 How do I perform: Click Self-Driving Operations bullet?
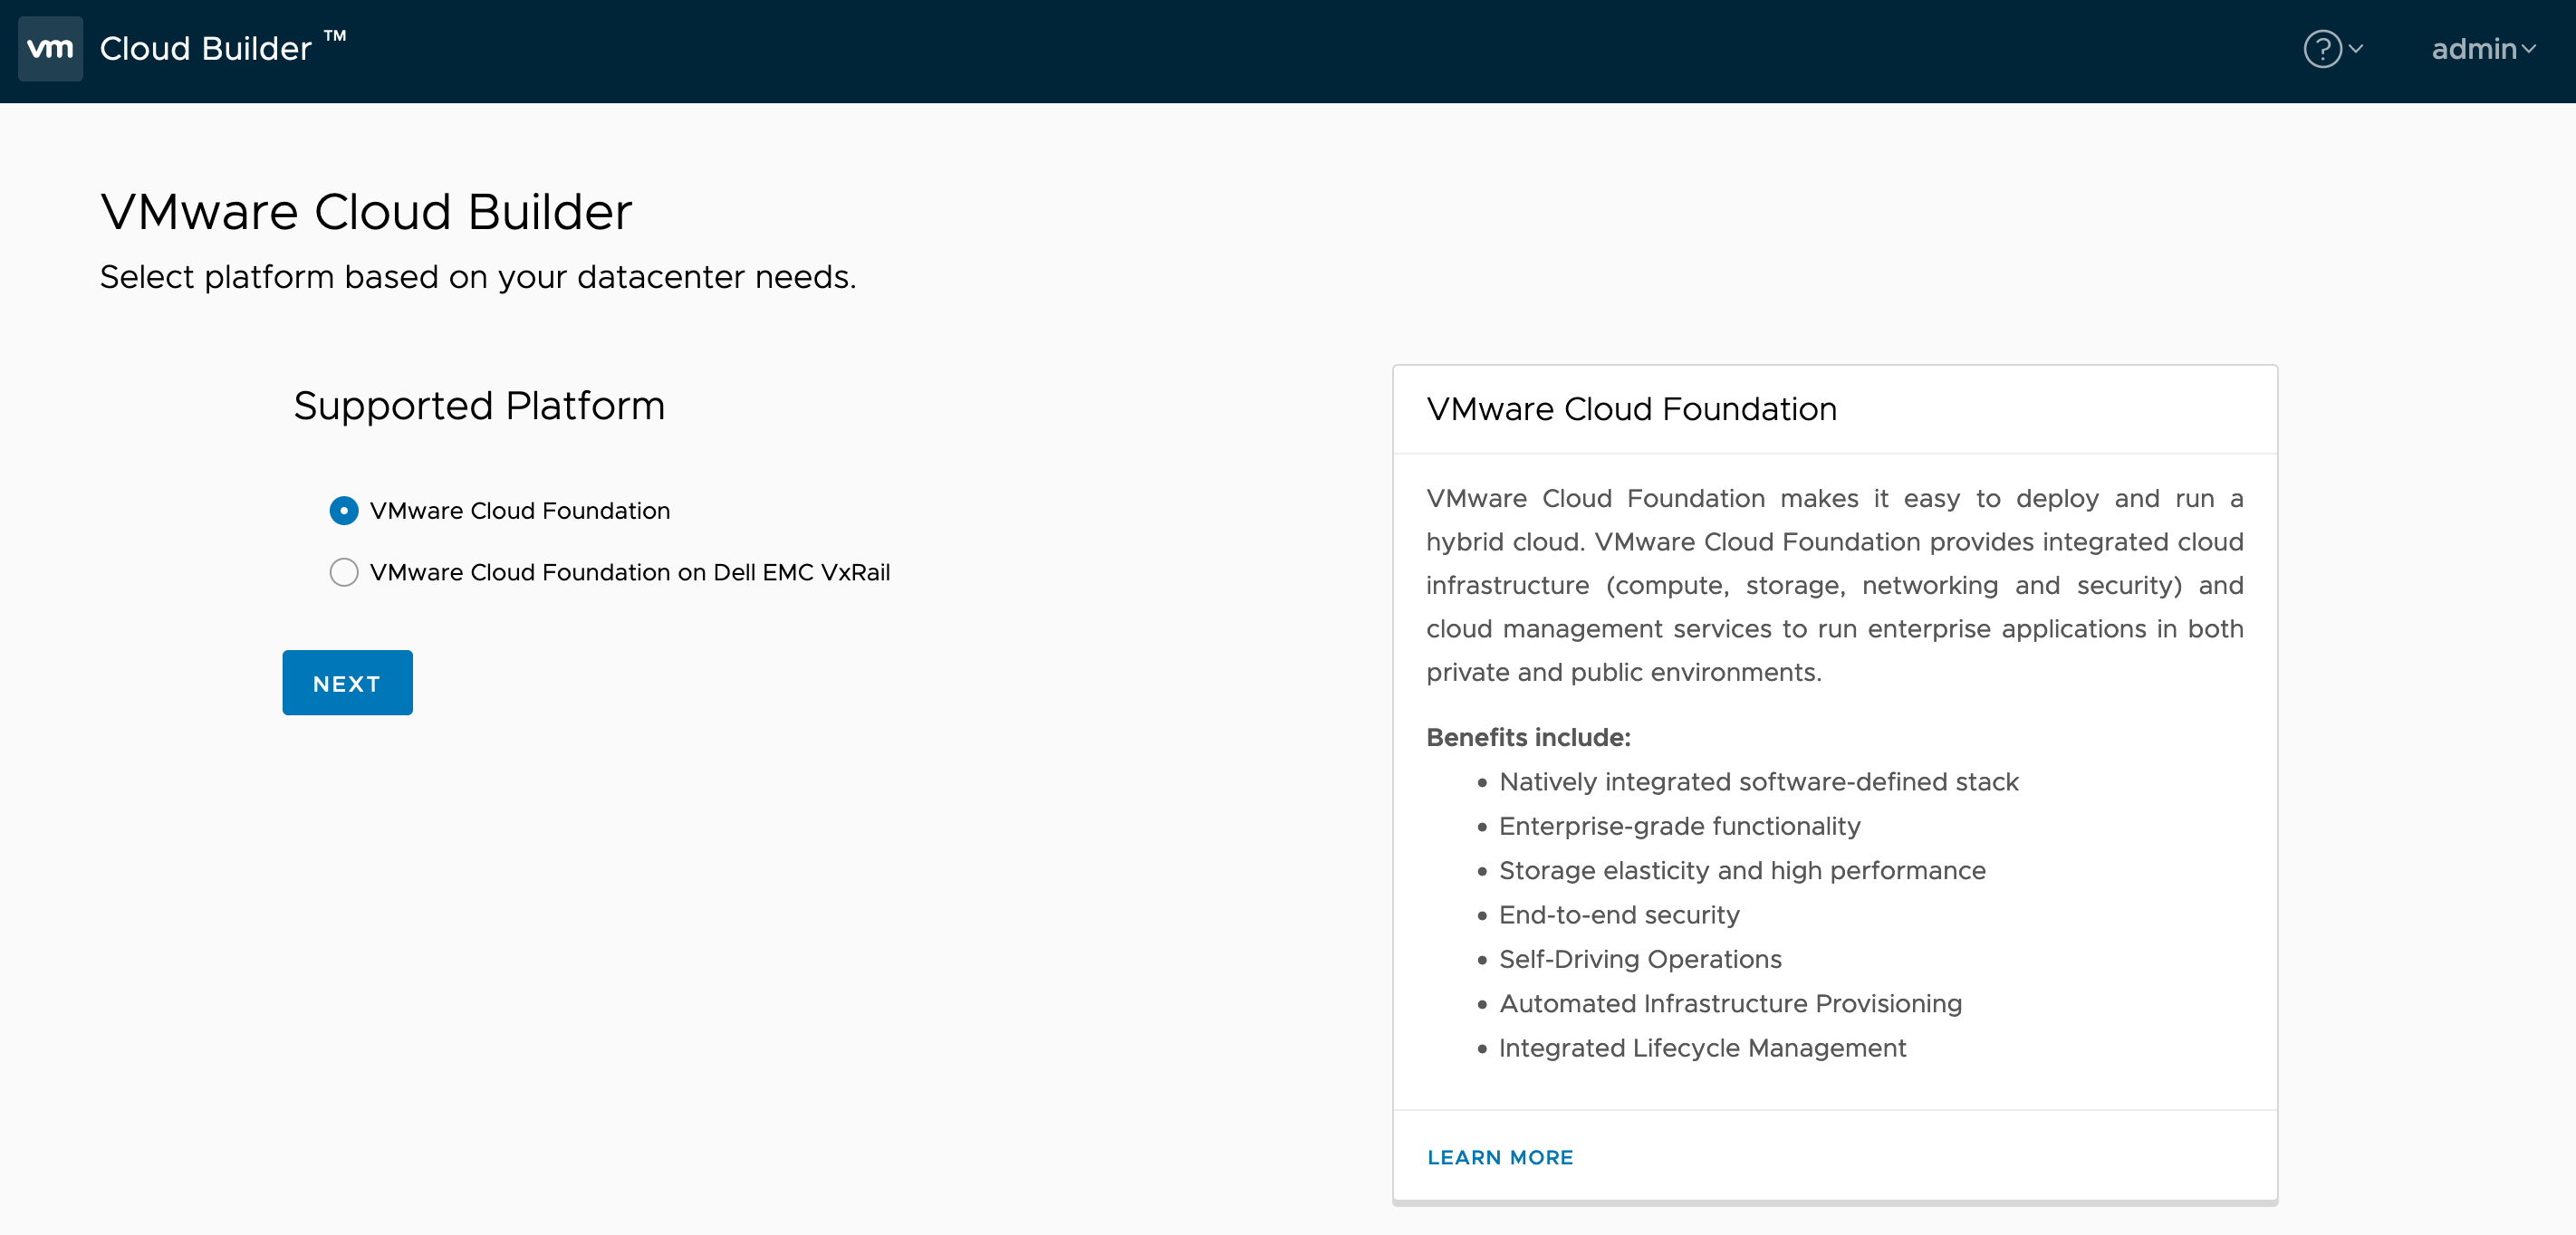click(x=1640, y=959)
